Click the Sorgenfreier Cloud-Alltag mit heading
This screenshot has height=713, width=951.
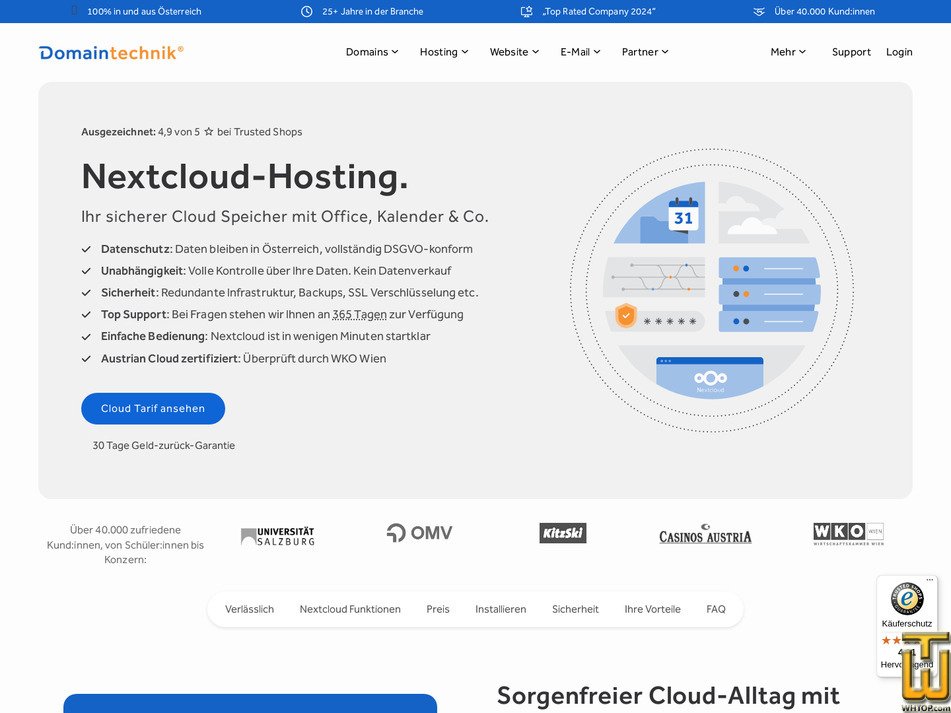click(668, 696)
